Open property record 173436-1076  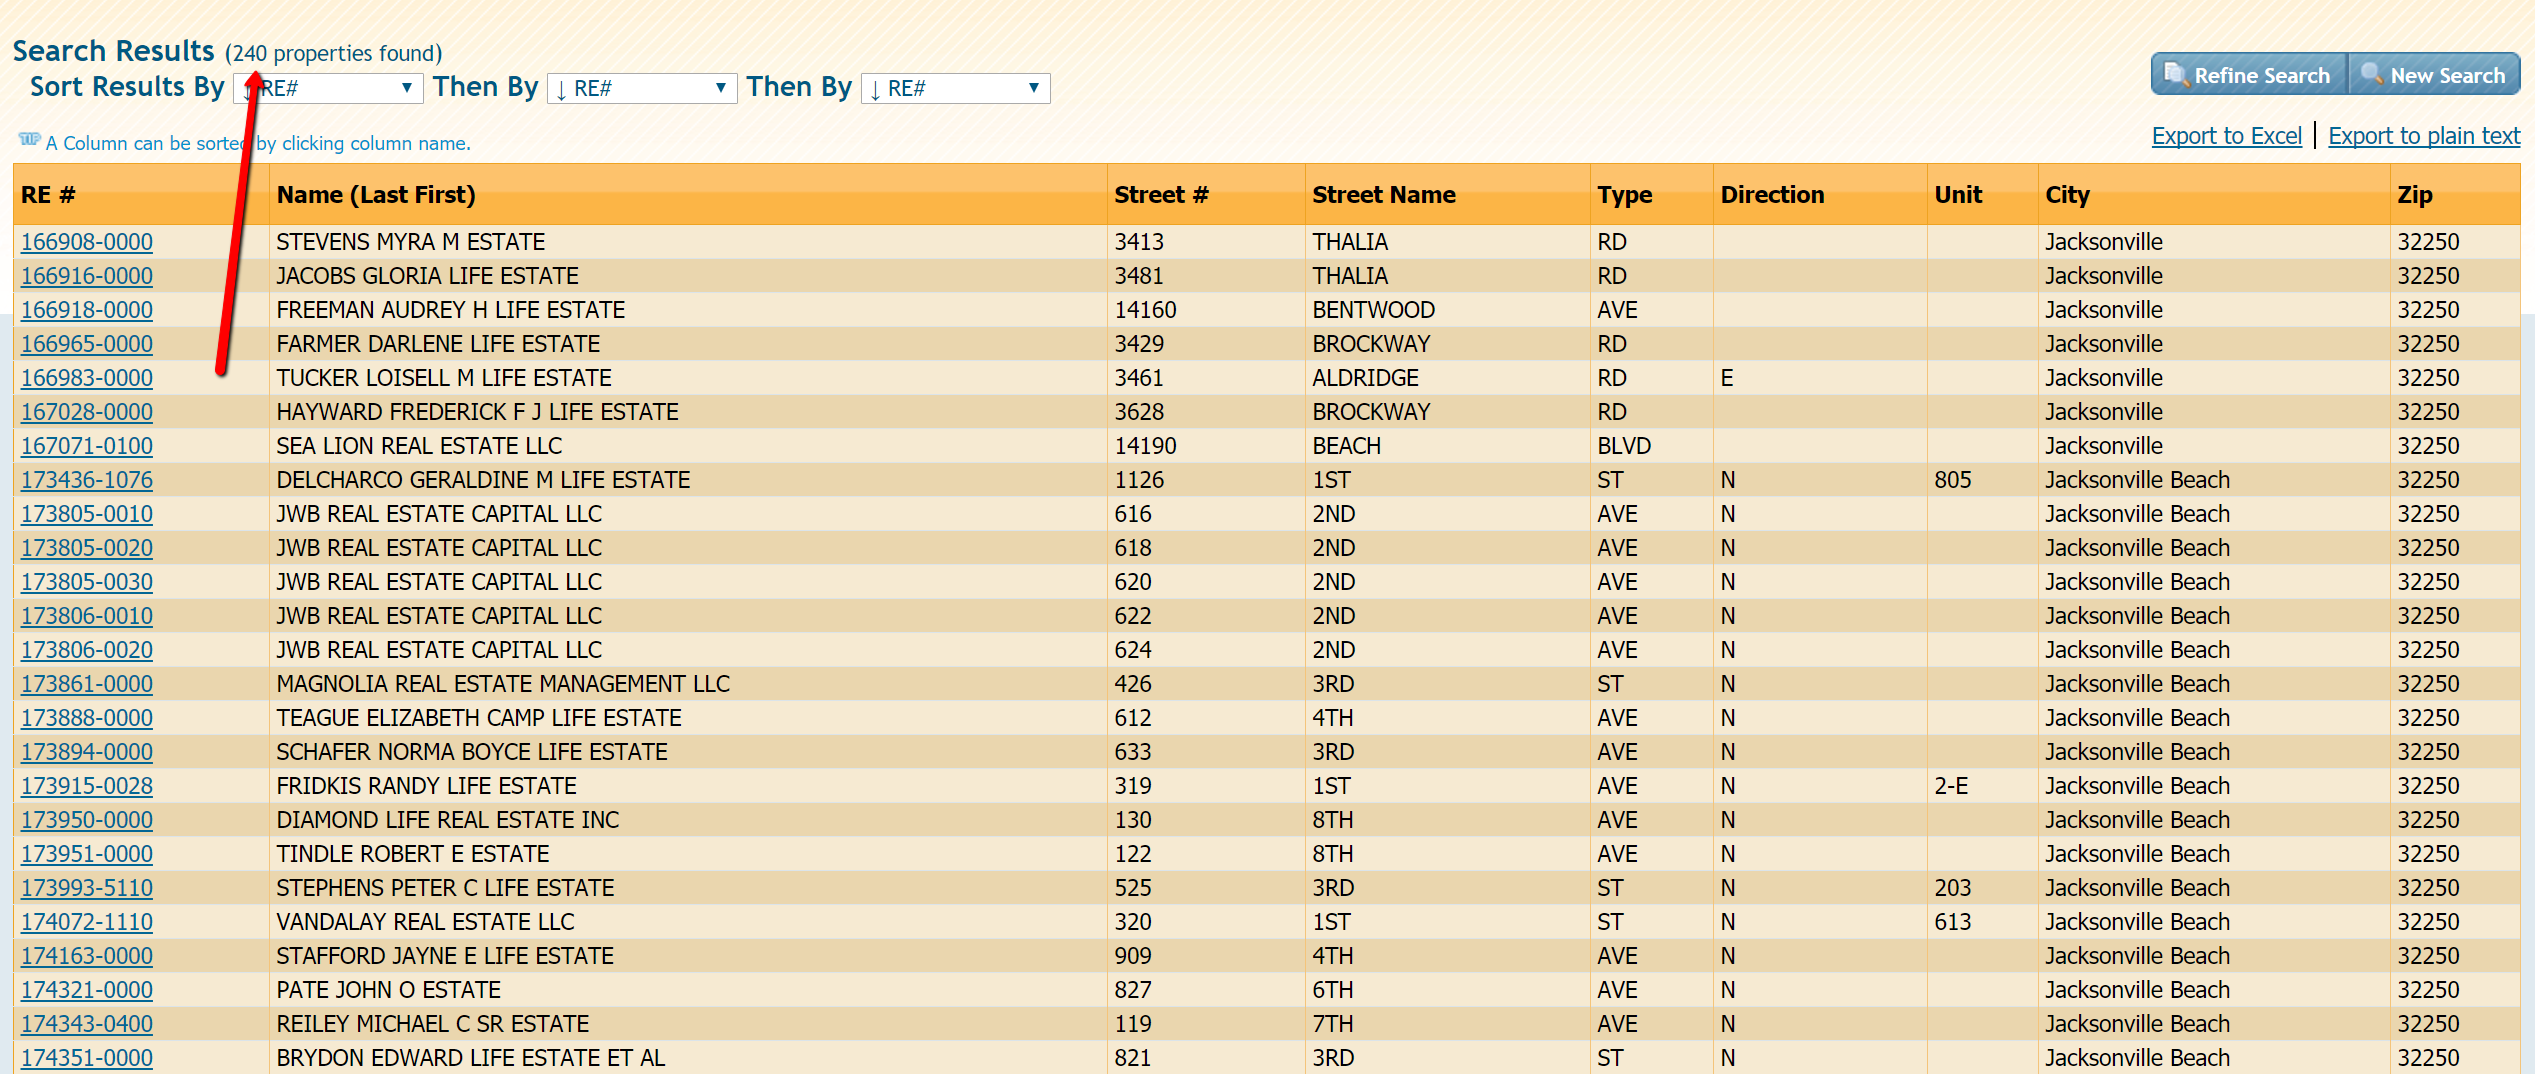(x=87, y=480)
